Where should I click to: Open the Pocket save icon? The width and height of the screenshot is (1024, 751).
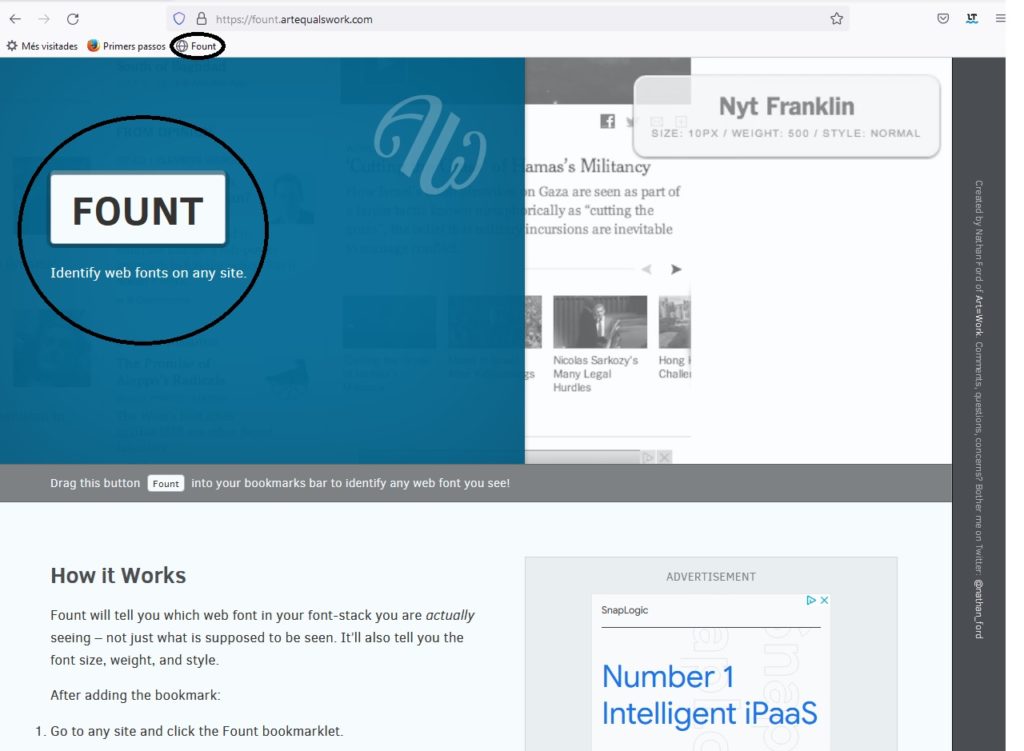pos(943,18)
